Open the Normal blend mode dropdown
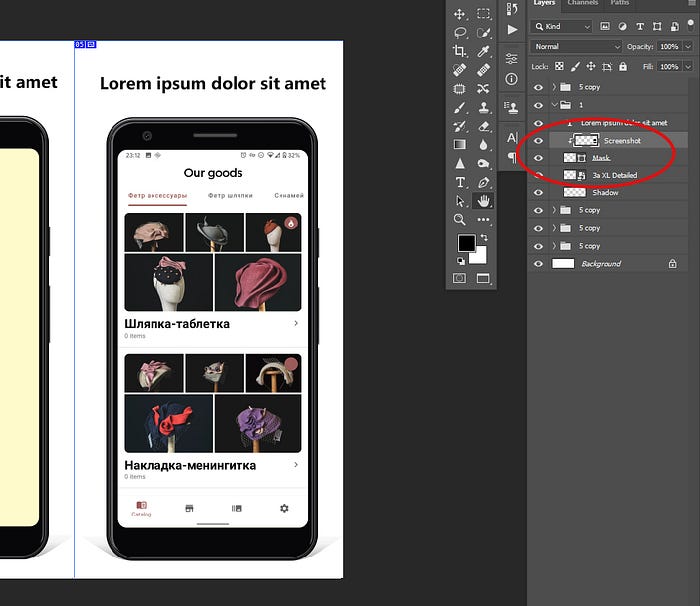 tap(576, 46)
